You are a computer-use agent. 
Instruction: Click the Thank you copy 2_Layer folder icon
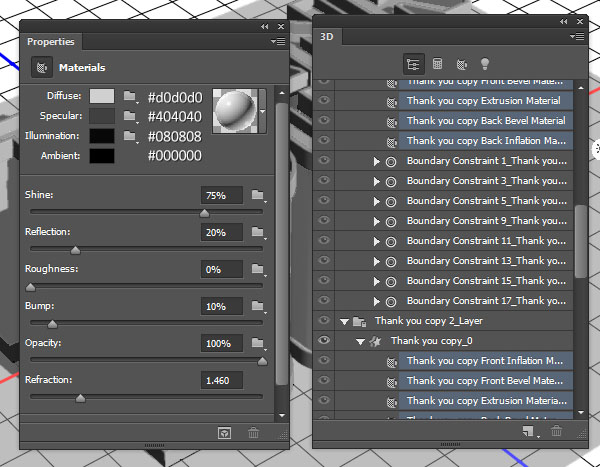359,322
